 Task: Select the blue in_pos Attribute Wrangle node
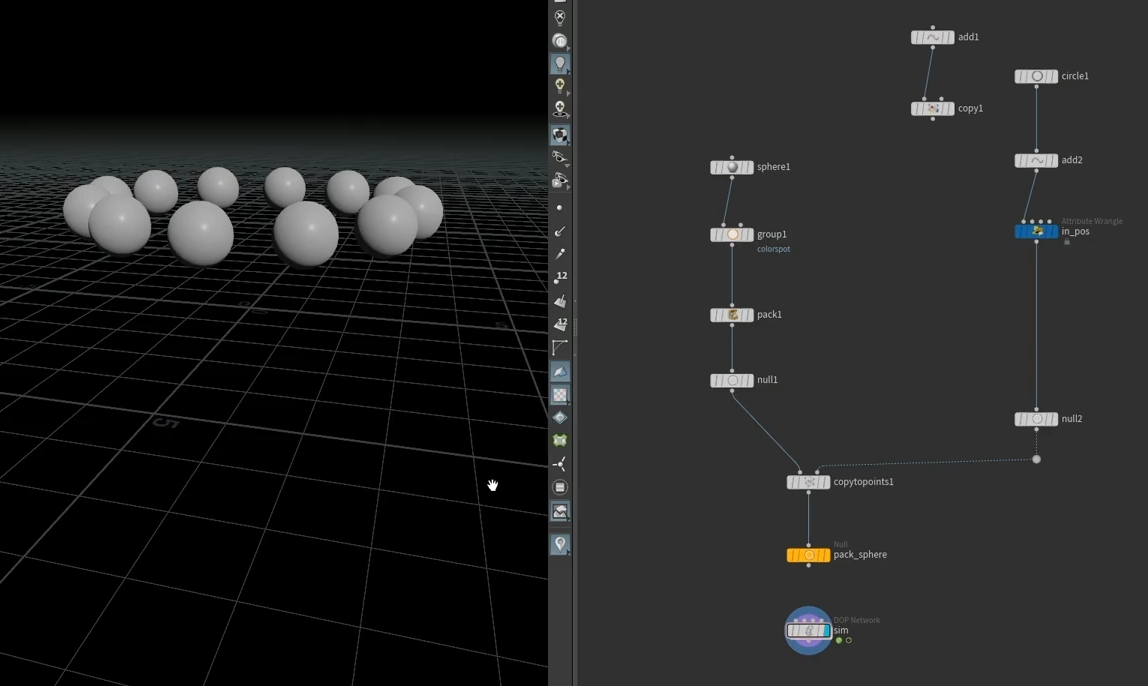pos(1036,231)
